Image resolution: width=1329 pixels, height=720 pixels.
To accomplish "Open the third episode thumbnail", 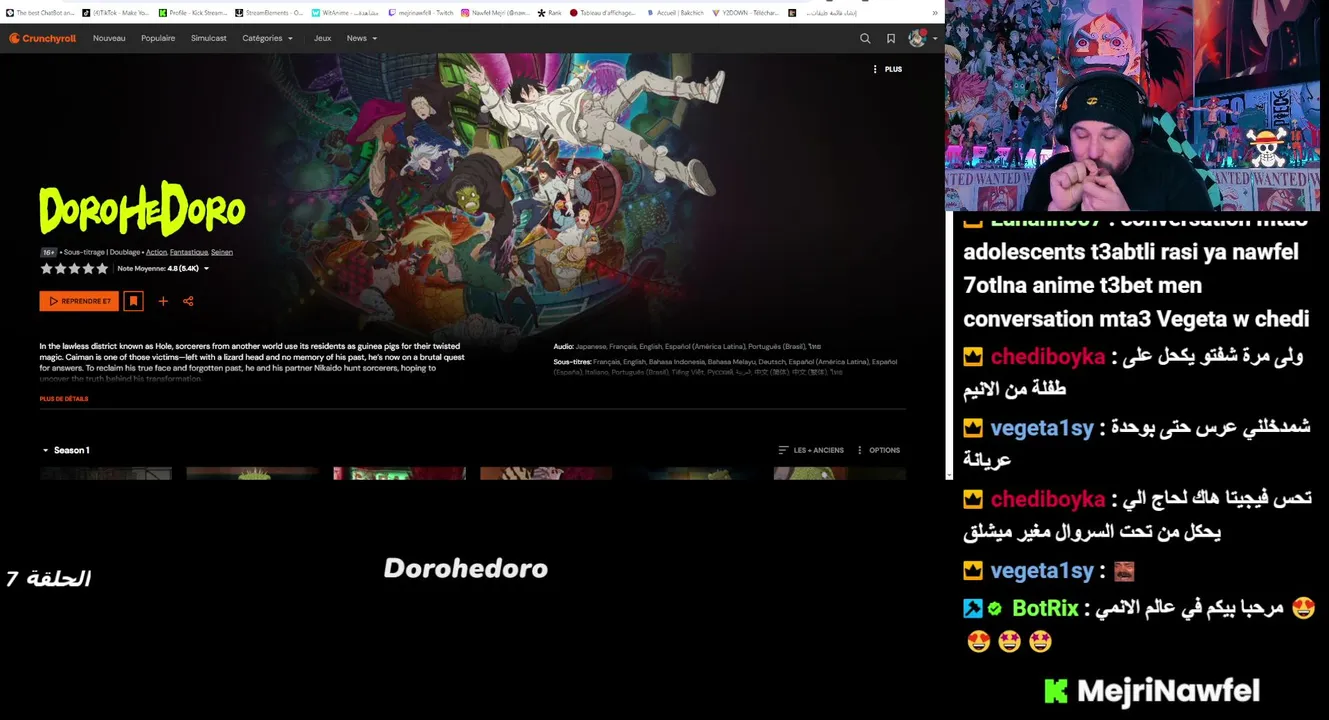I will 399,473.
